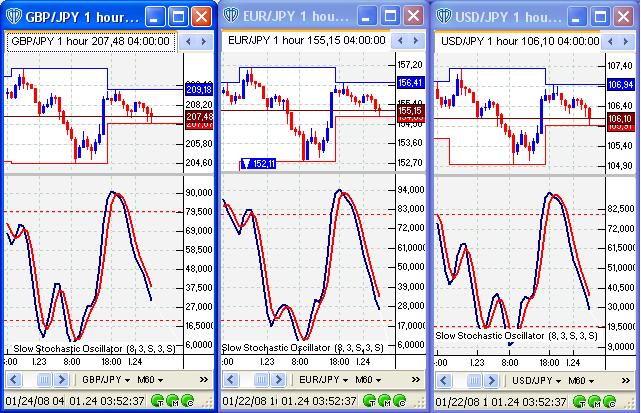The image size is (641, 413).
Task: Open M60 timeframe dropdown in GBP/JPY window
Action: click(150, 380)
